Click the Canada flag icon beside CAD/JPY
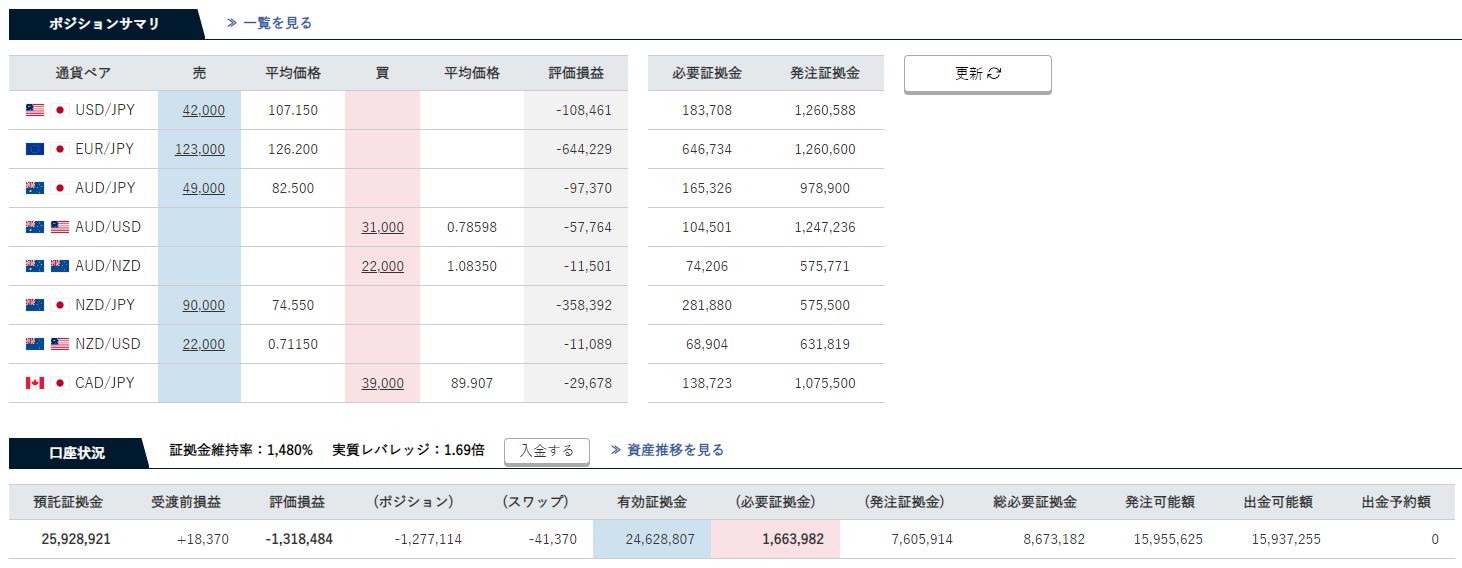This screenshot has height=568, width=1462. [35, 383]
